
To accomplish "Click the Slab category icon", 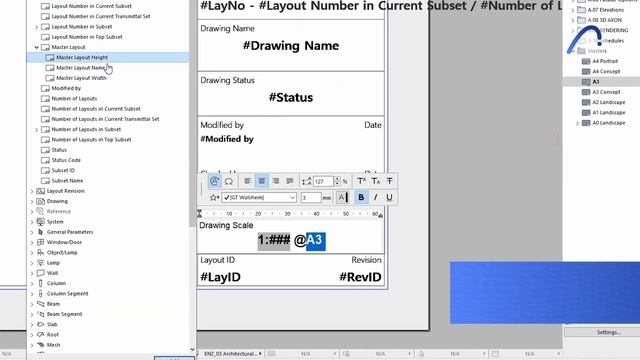I will point(40,324).
